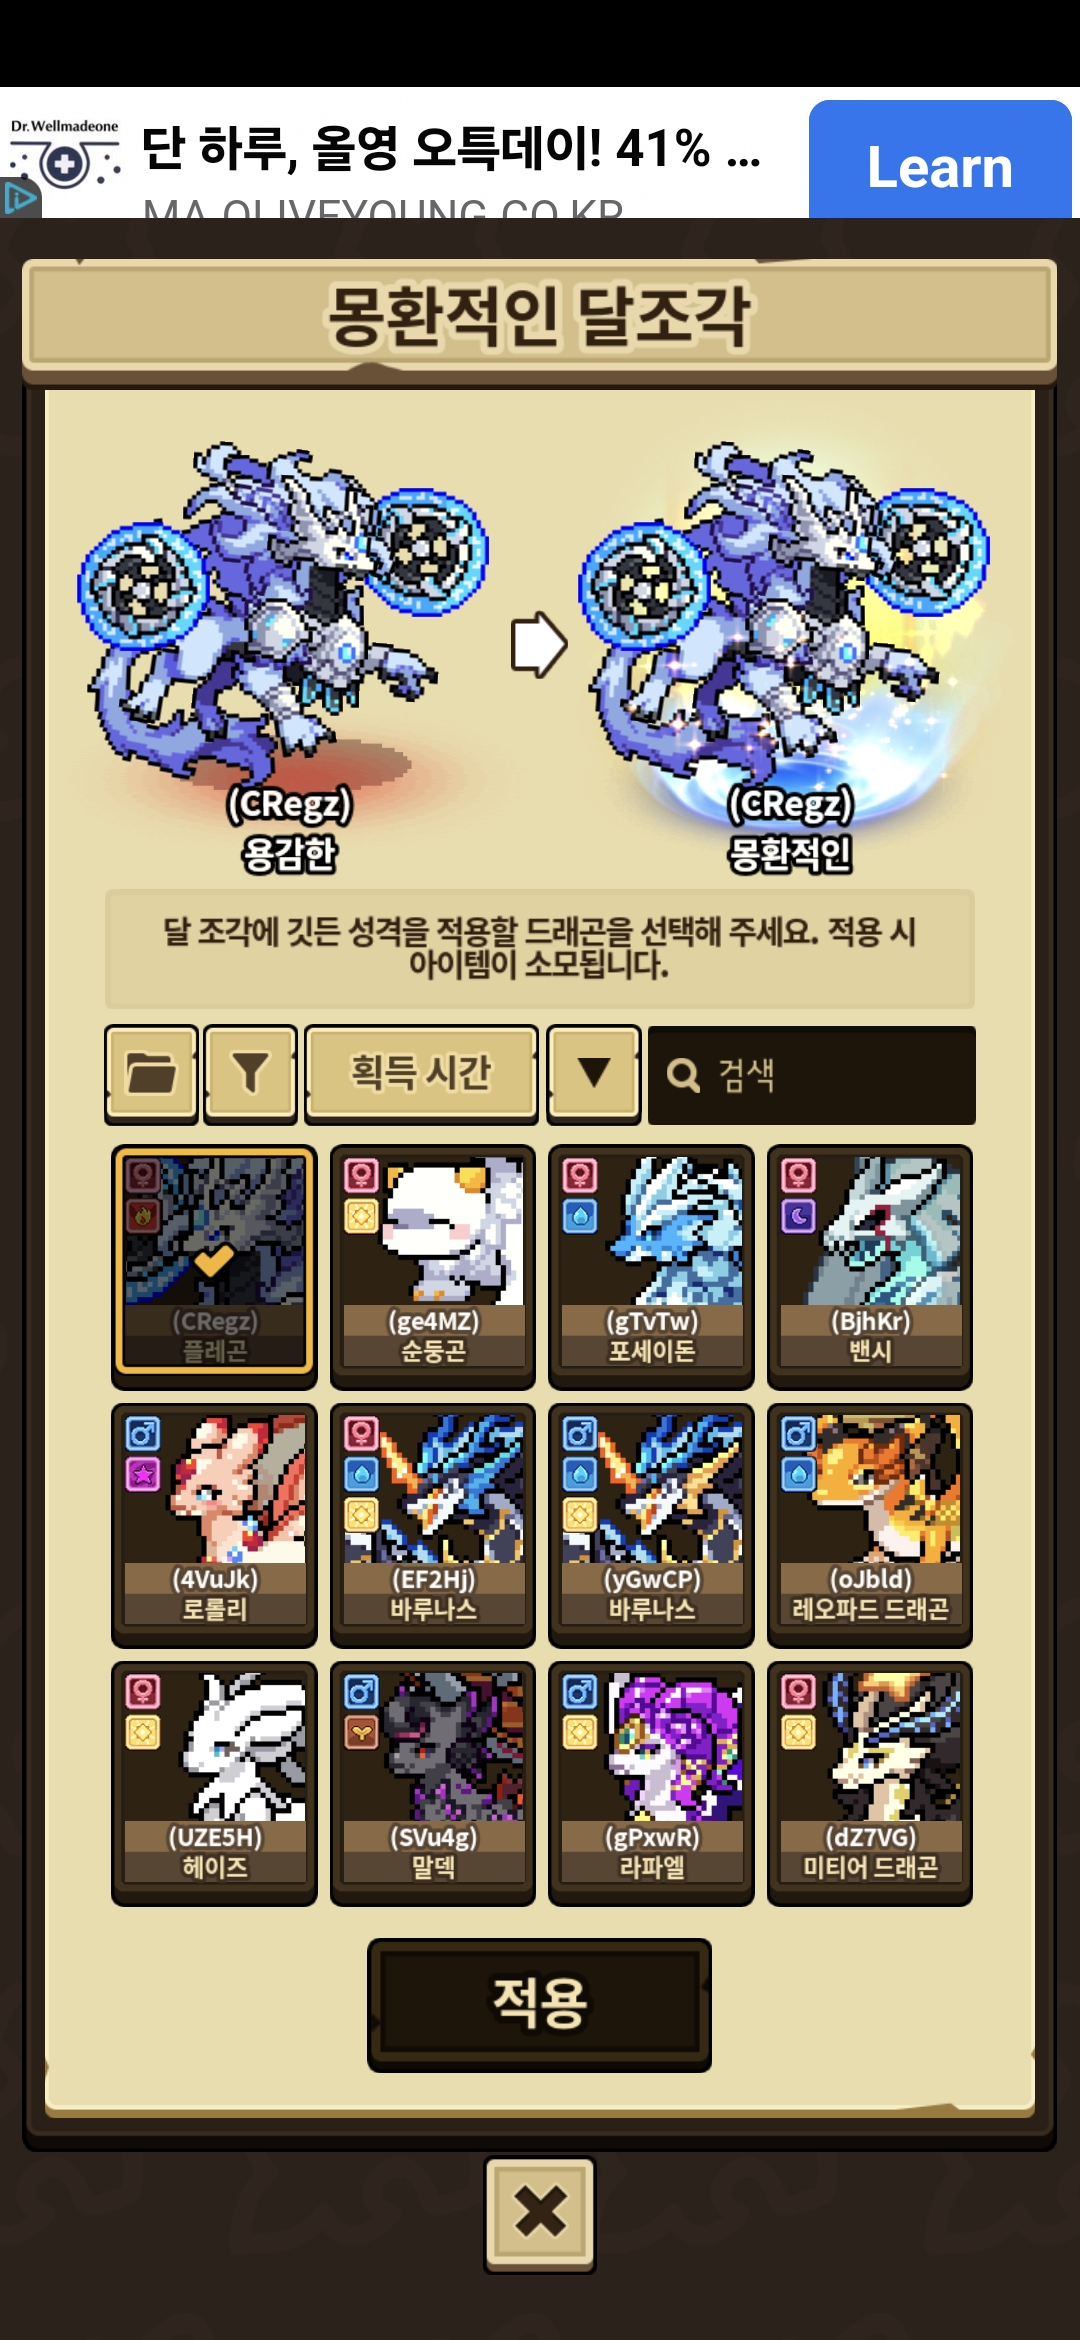The image size is (1080, 2340).
Task: Pick the dZ7VG 미티어 드래곤 card
Action: click(870, 1782)
